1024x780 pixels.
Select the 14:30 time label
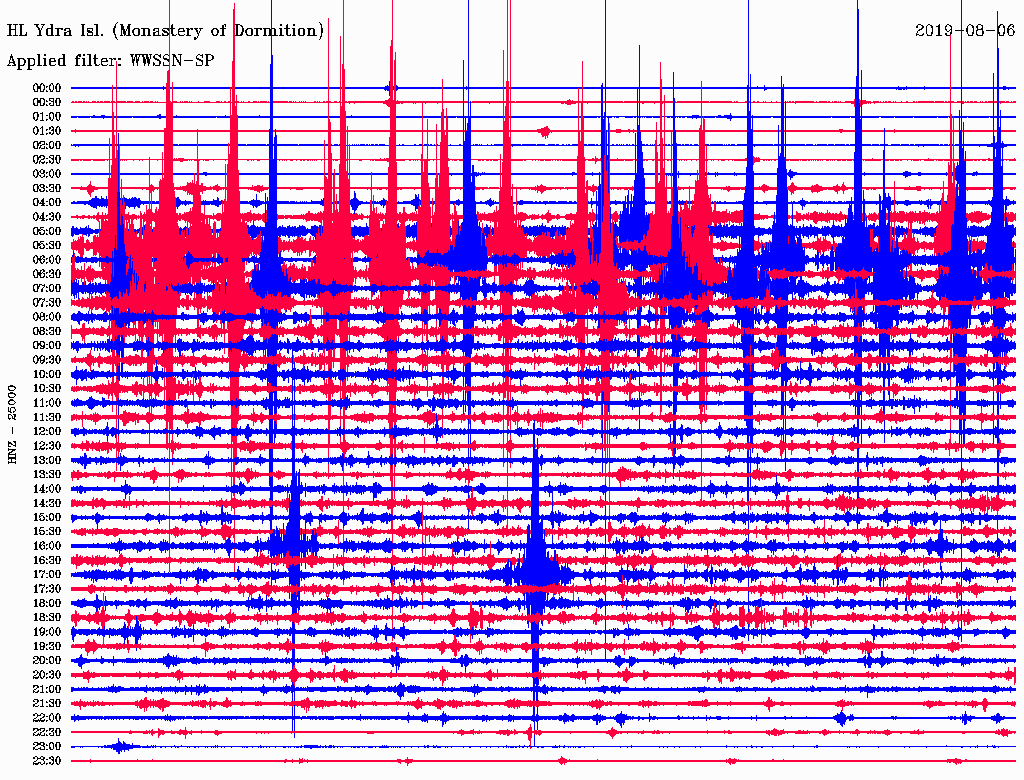[x=47, y=503]
